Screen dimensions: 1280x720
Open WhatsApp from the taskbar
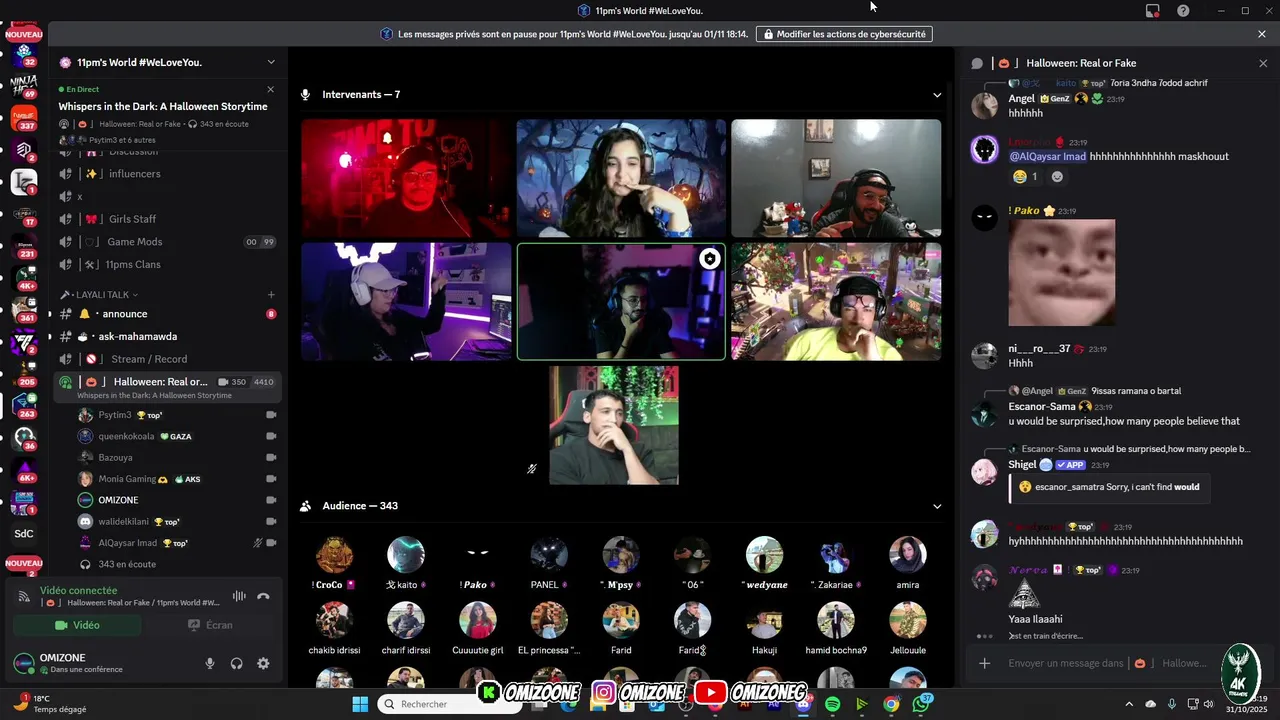tap(921, 704)
